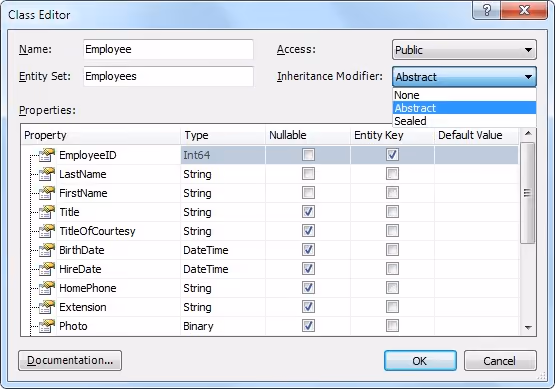Click the FirstName property icon

point(47,193)
